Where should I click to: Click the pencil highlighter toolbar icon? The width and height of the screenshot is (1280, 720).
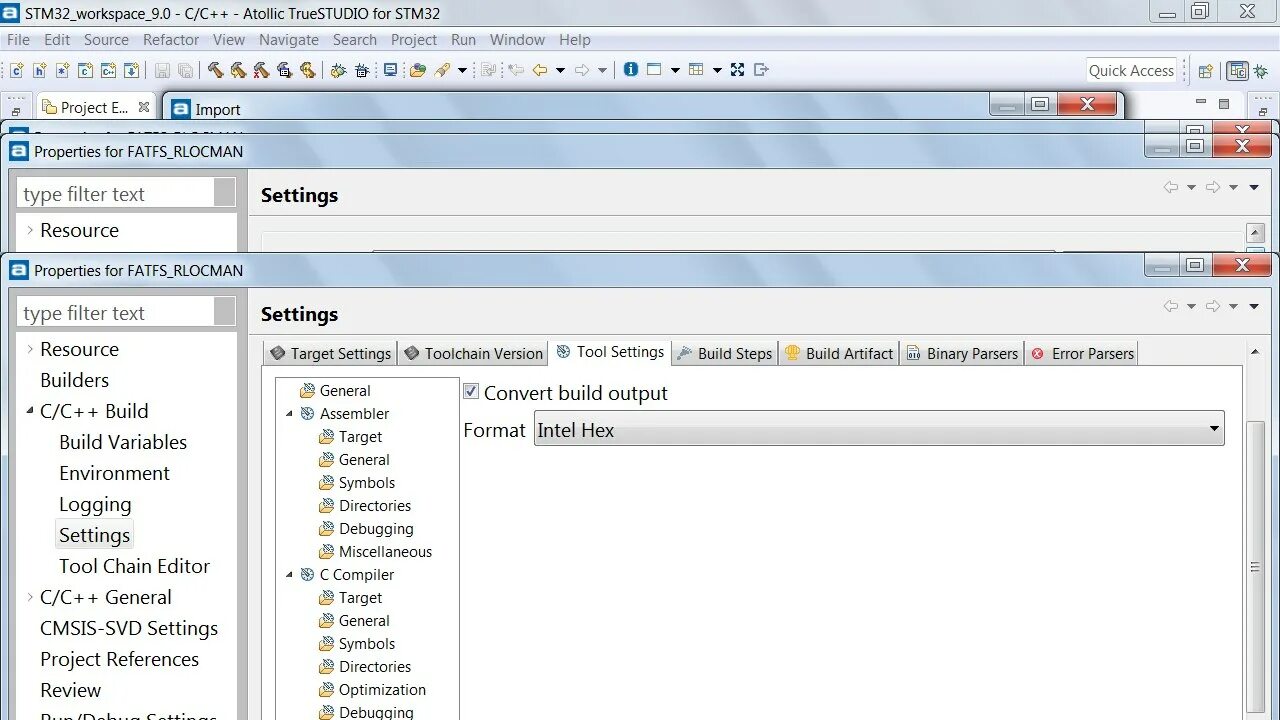(442, 70)
